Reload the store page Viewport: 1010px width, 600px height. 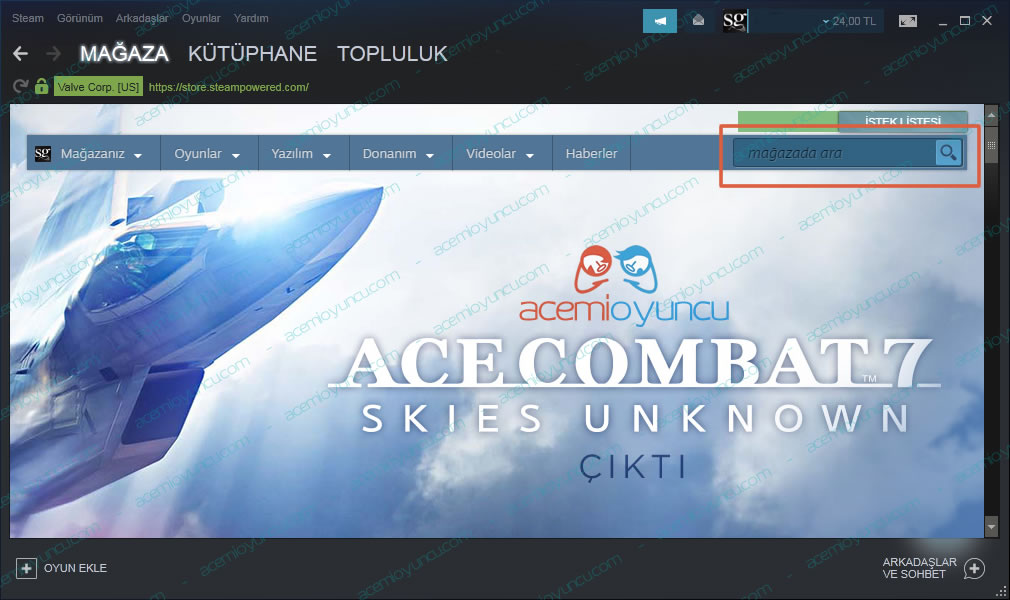pos(21,86)
